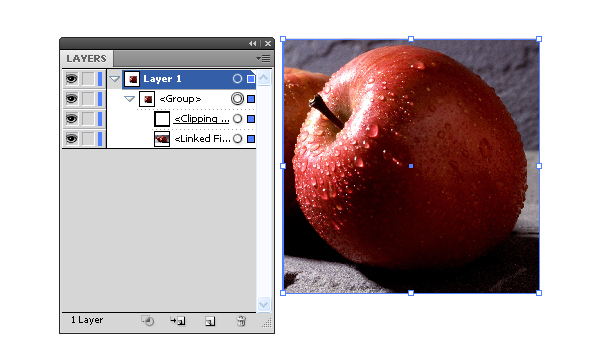Toggle visibility of the Clipping path item
Viewport: 600px width, 362px height.
(72, 119)
